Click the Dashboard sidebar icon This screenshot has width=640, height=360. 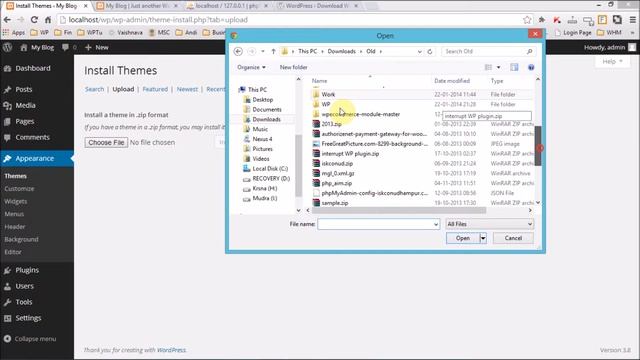(x=7, y=69)
